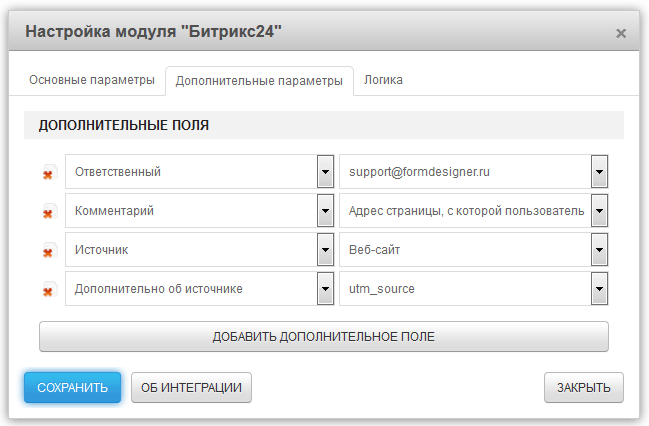649x426 pixels.
Task: Expand the Адрес страницы value dropdown
Action: 599,210
